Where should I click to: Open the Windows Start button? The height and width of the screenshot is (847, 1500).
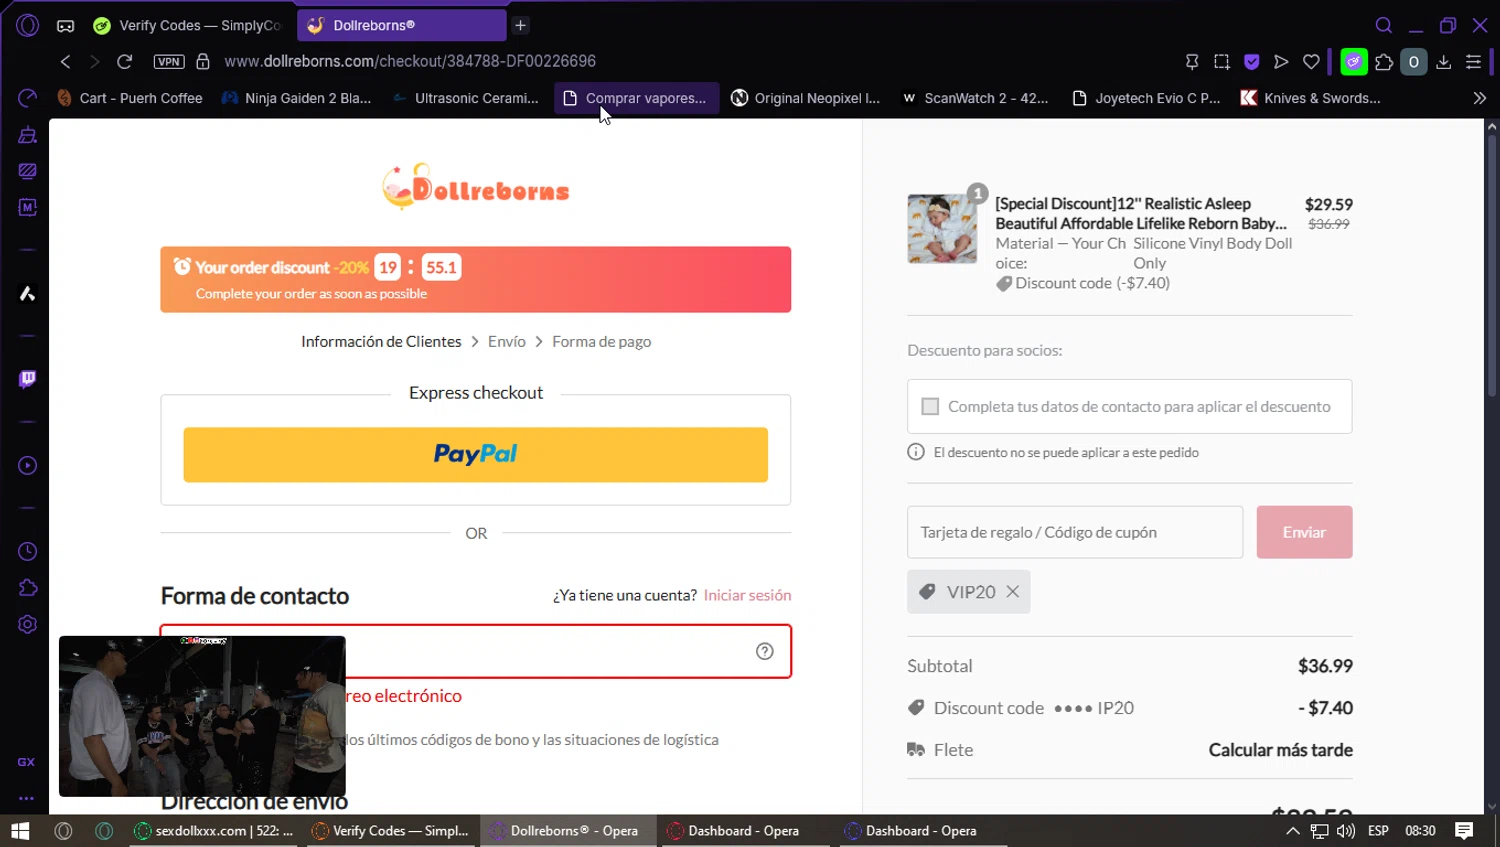coord(20,831)
